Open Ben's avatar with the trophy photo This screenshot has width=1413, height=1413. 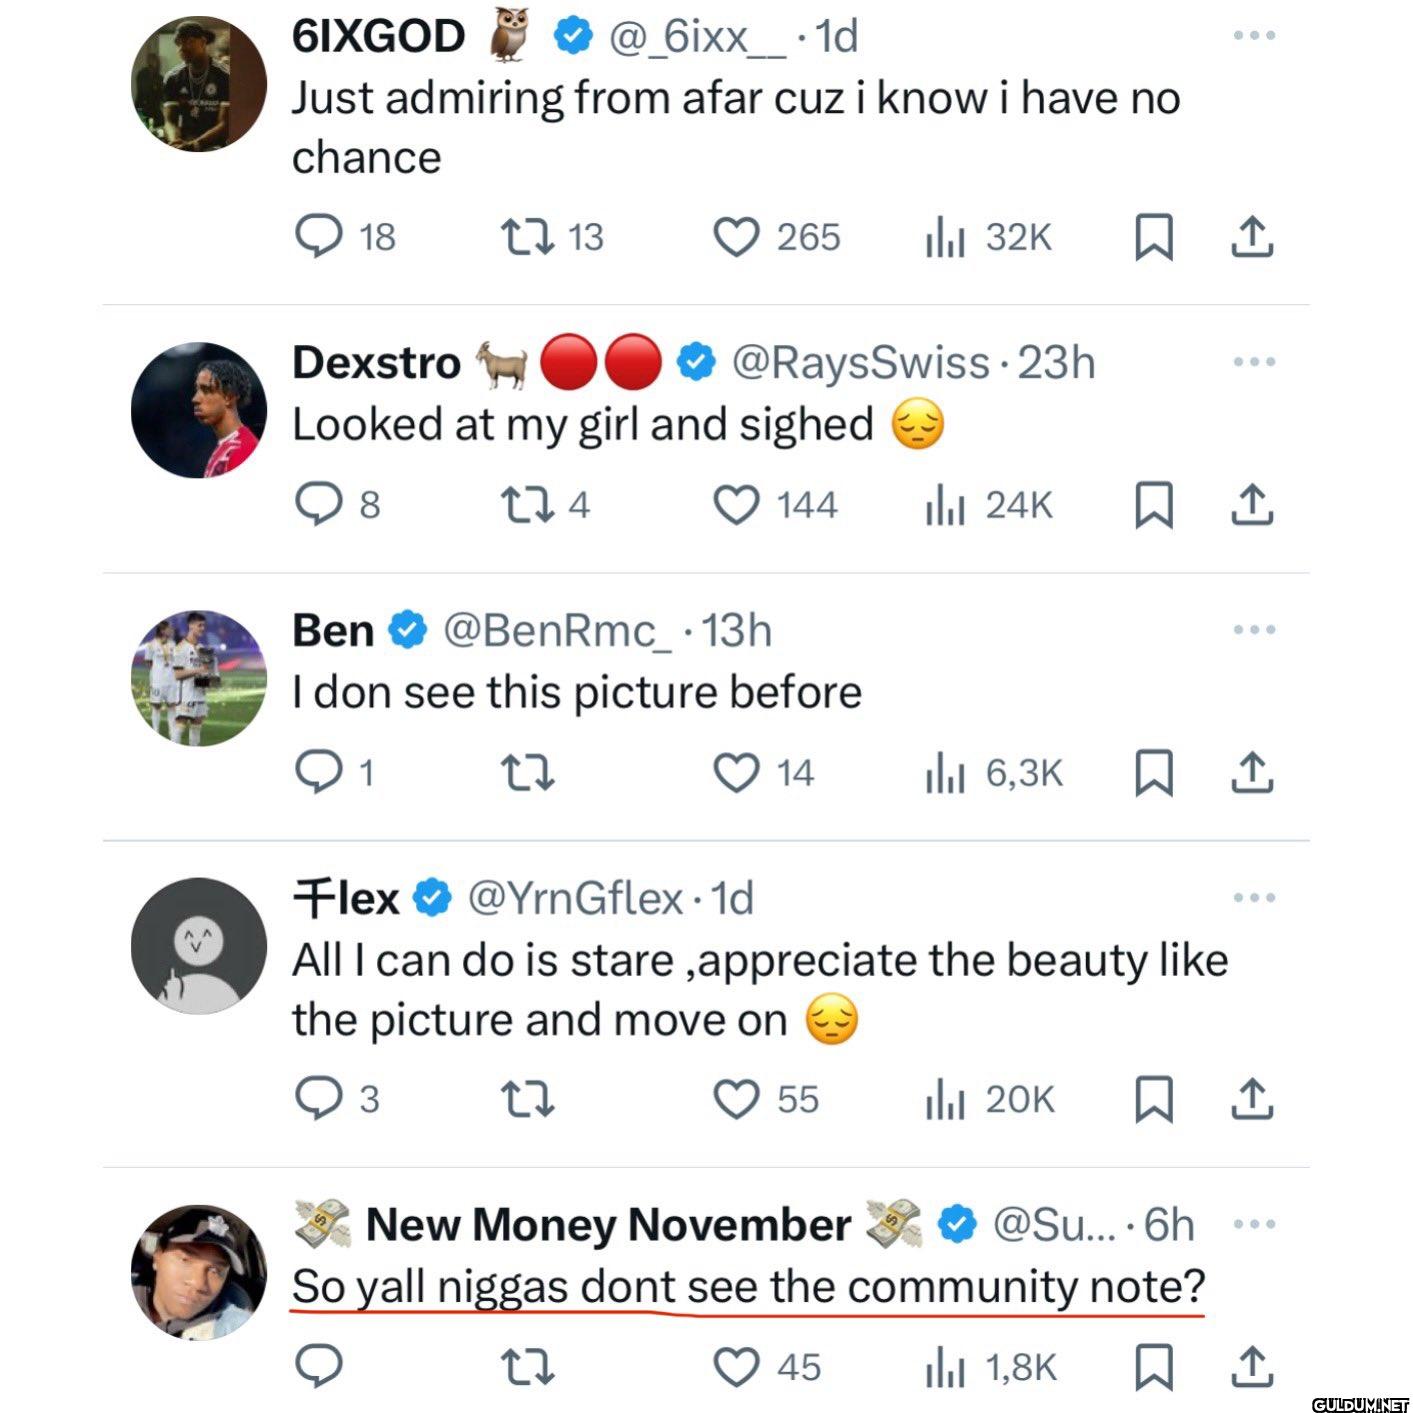coord(199,678)
